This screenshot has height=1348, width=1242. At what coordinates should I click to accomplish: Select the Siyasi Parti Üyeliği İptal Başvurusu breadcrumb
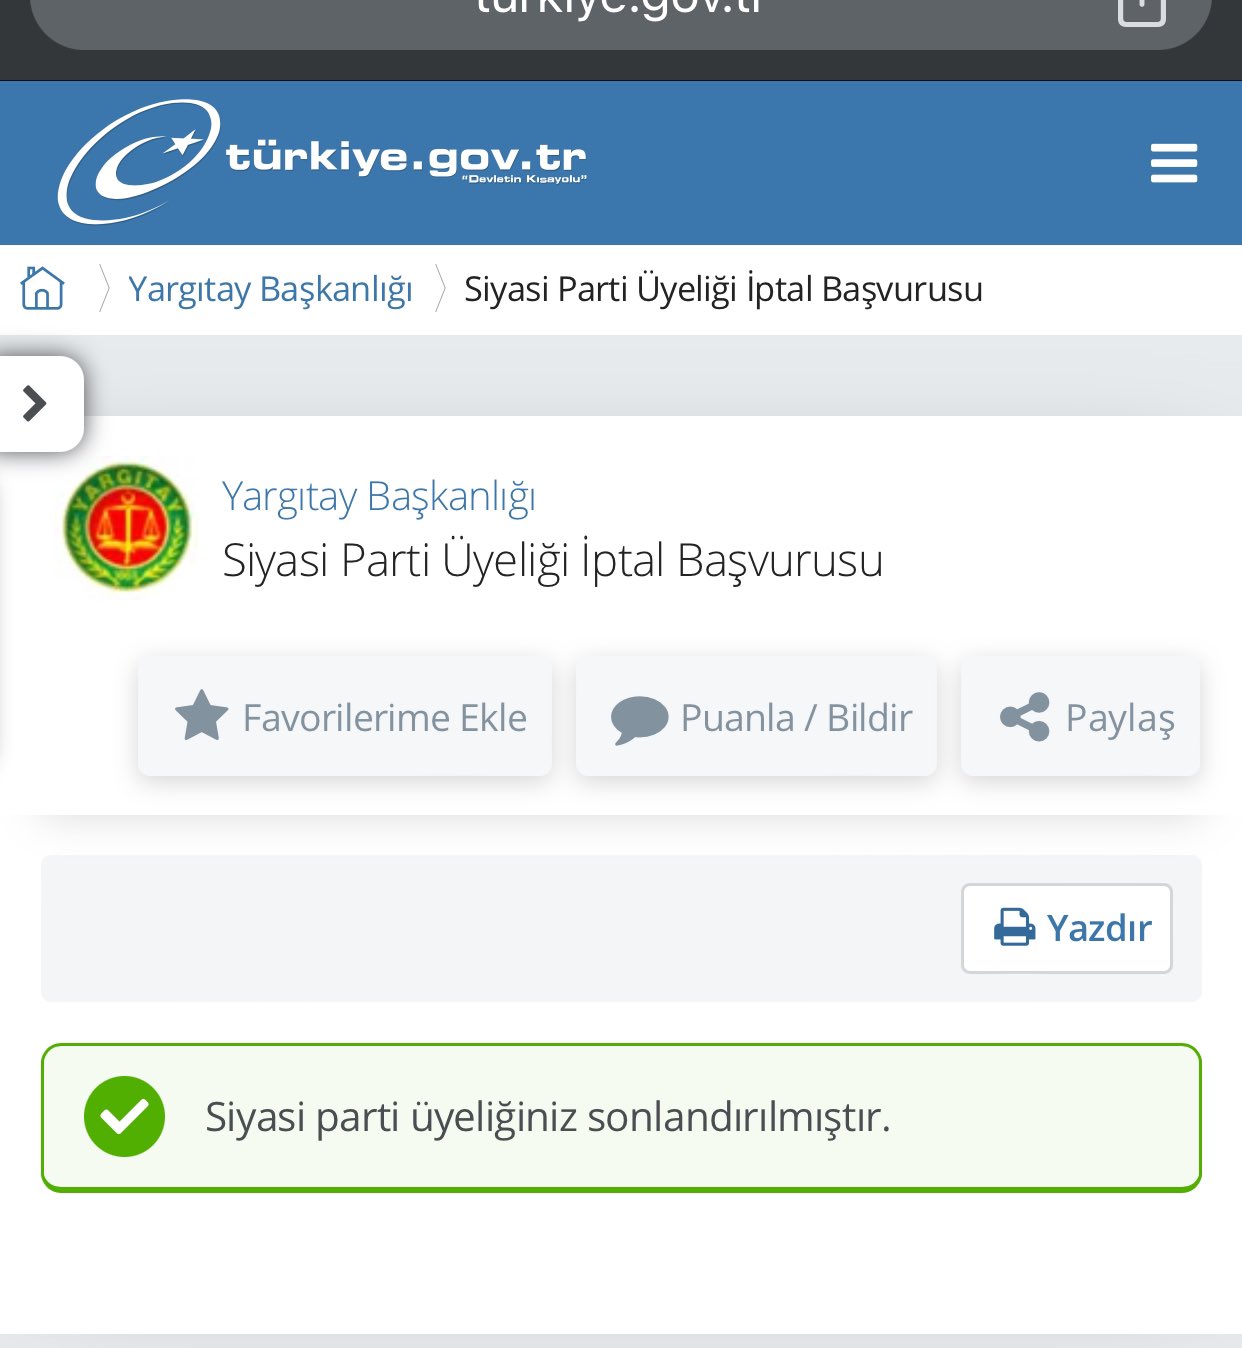pyautogui.click(x=723, y=289)
